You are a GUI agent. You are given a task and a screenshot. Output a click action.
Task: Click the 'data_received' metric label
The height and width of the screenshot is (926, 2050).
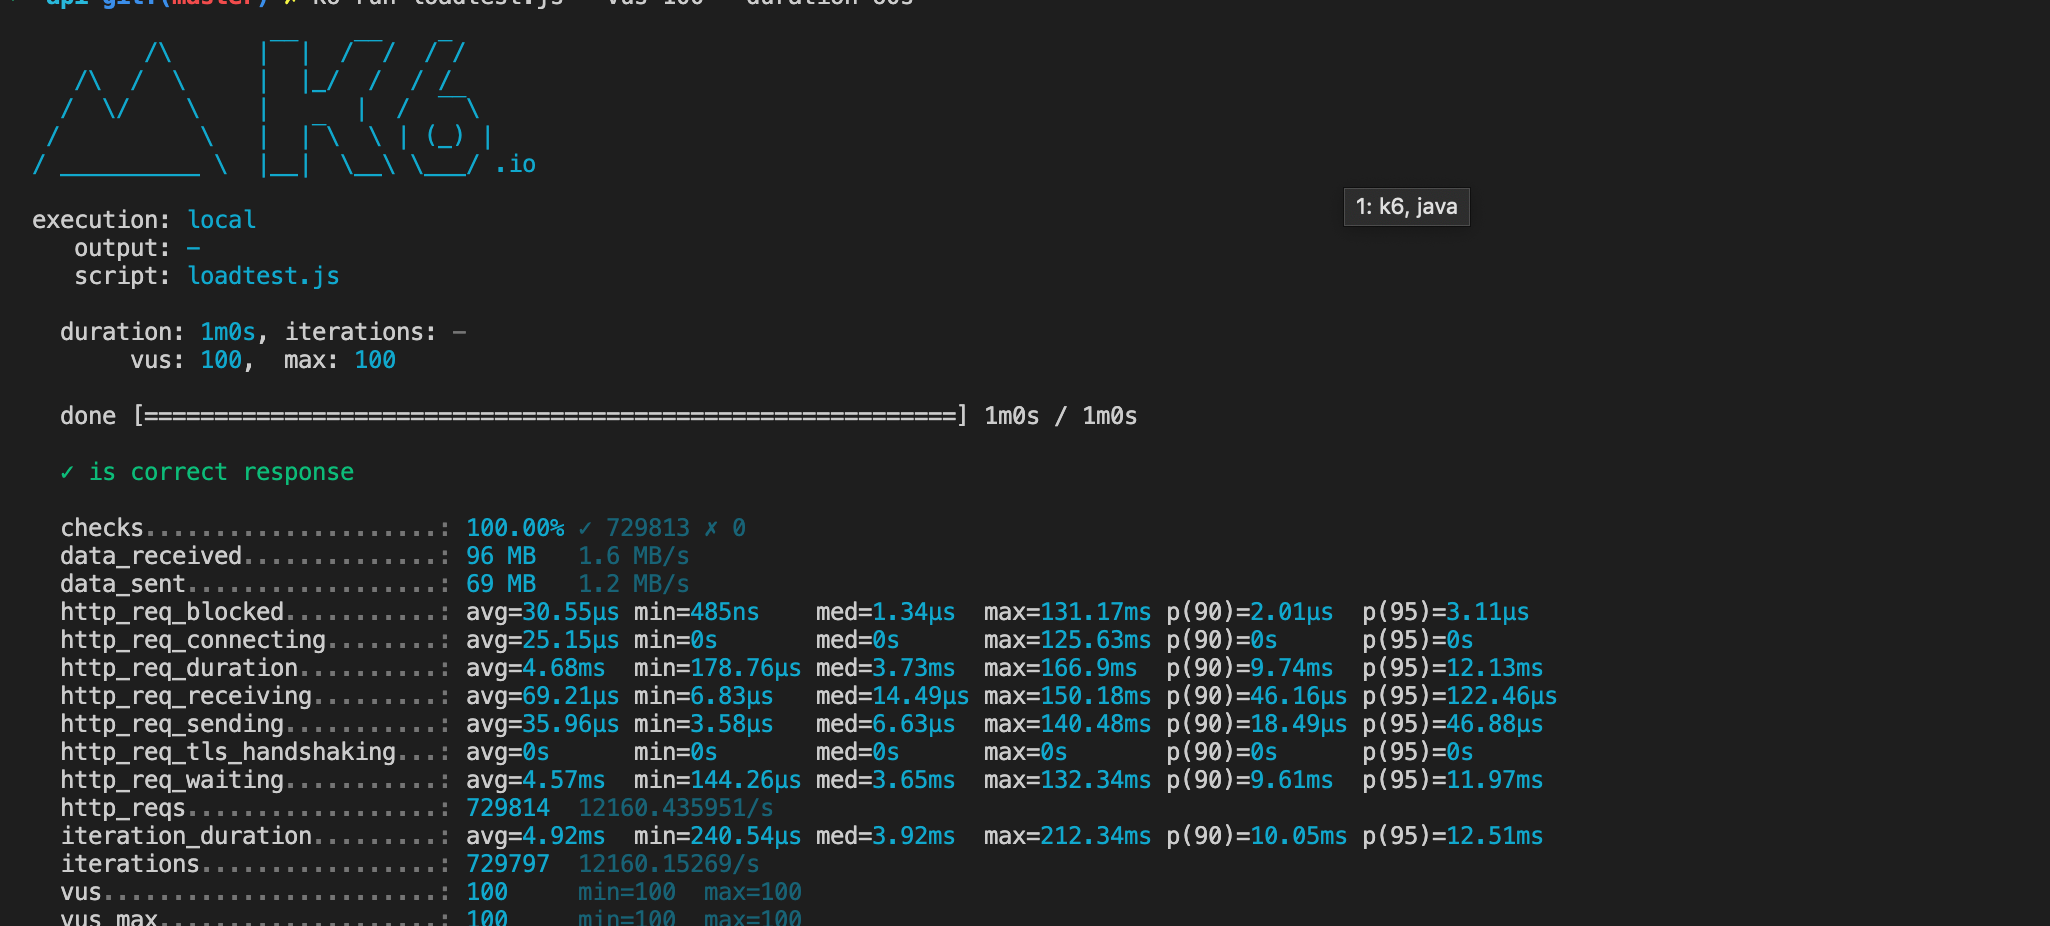click(x=151, y=556)
